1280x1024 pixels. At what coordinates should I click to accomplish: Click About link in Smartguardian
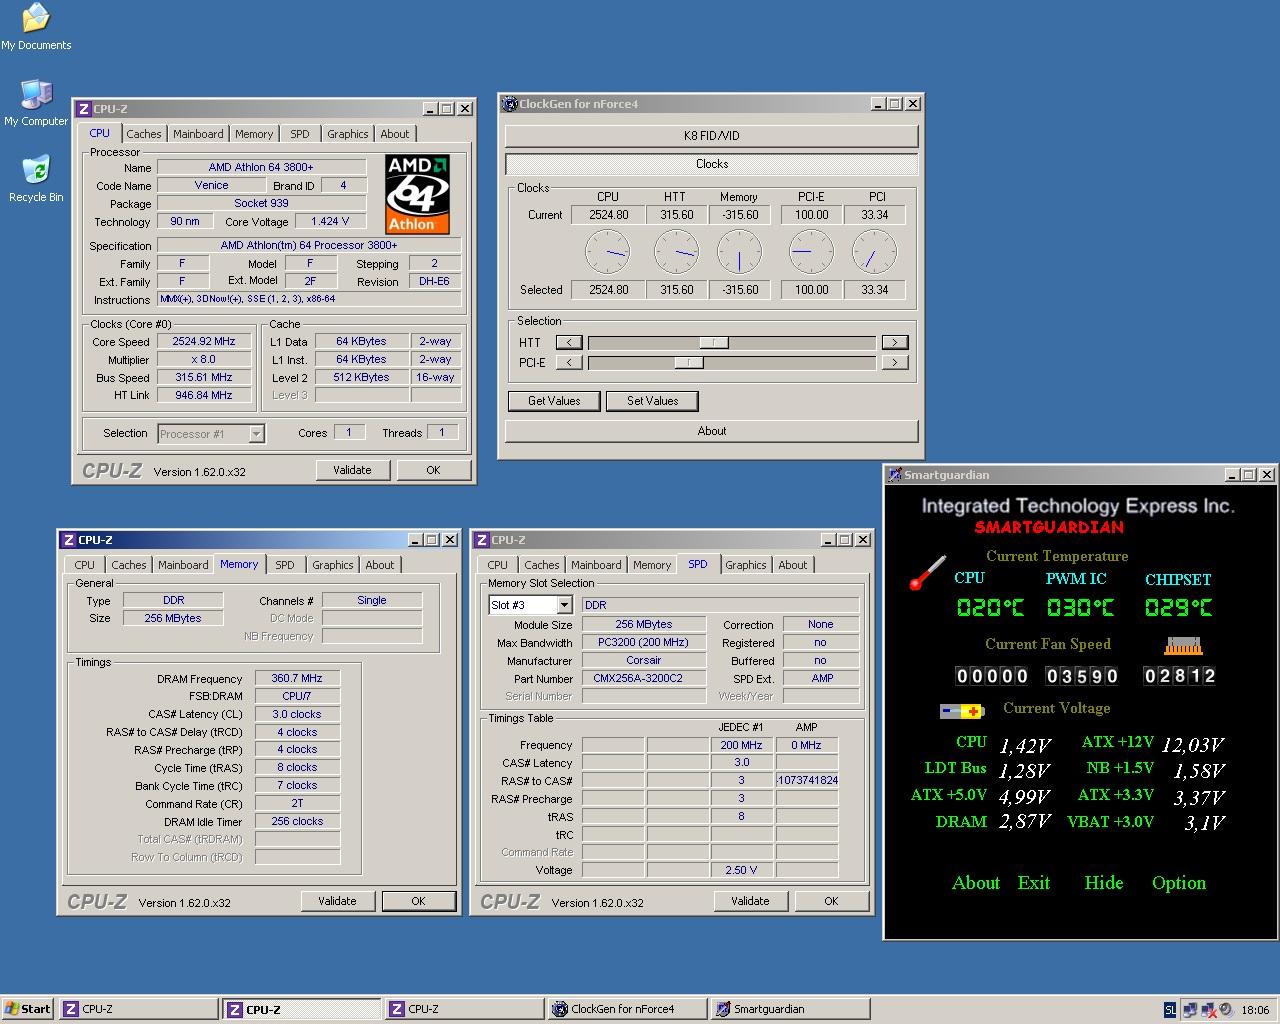(976, 883)
